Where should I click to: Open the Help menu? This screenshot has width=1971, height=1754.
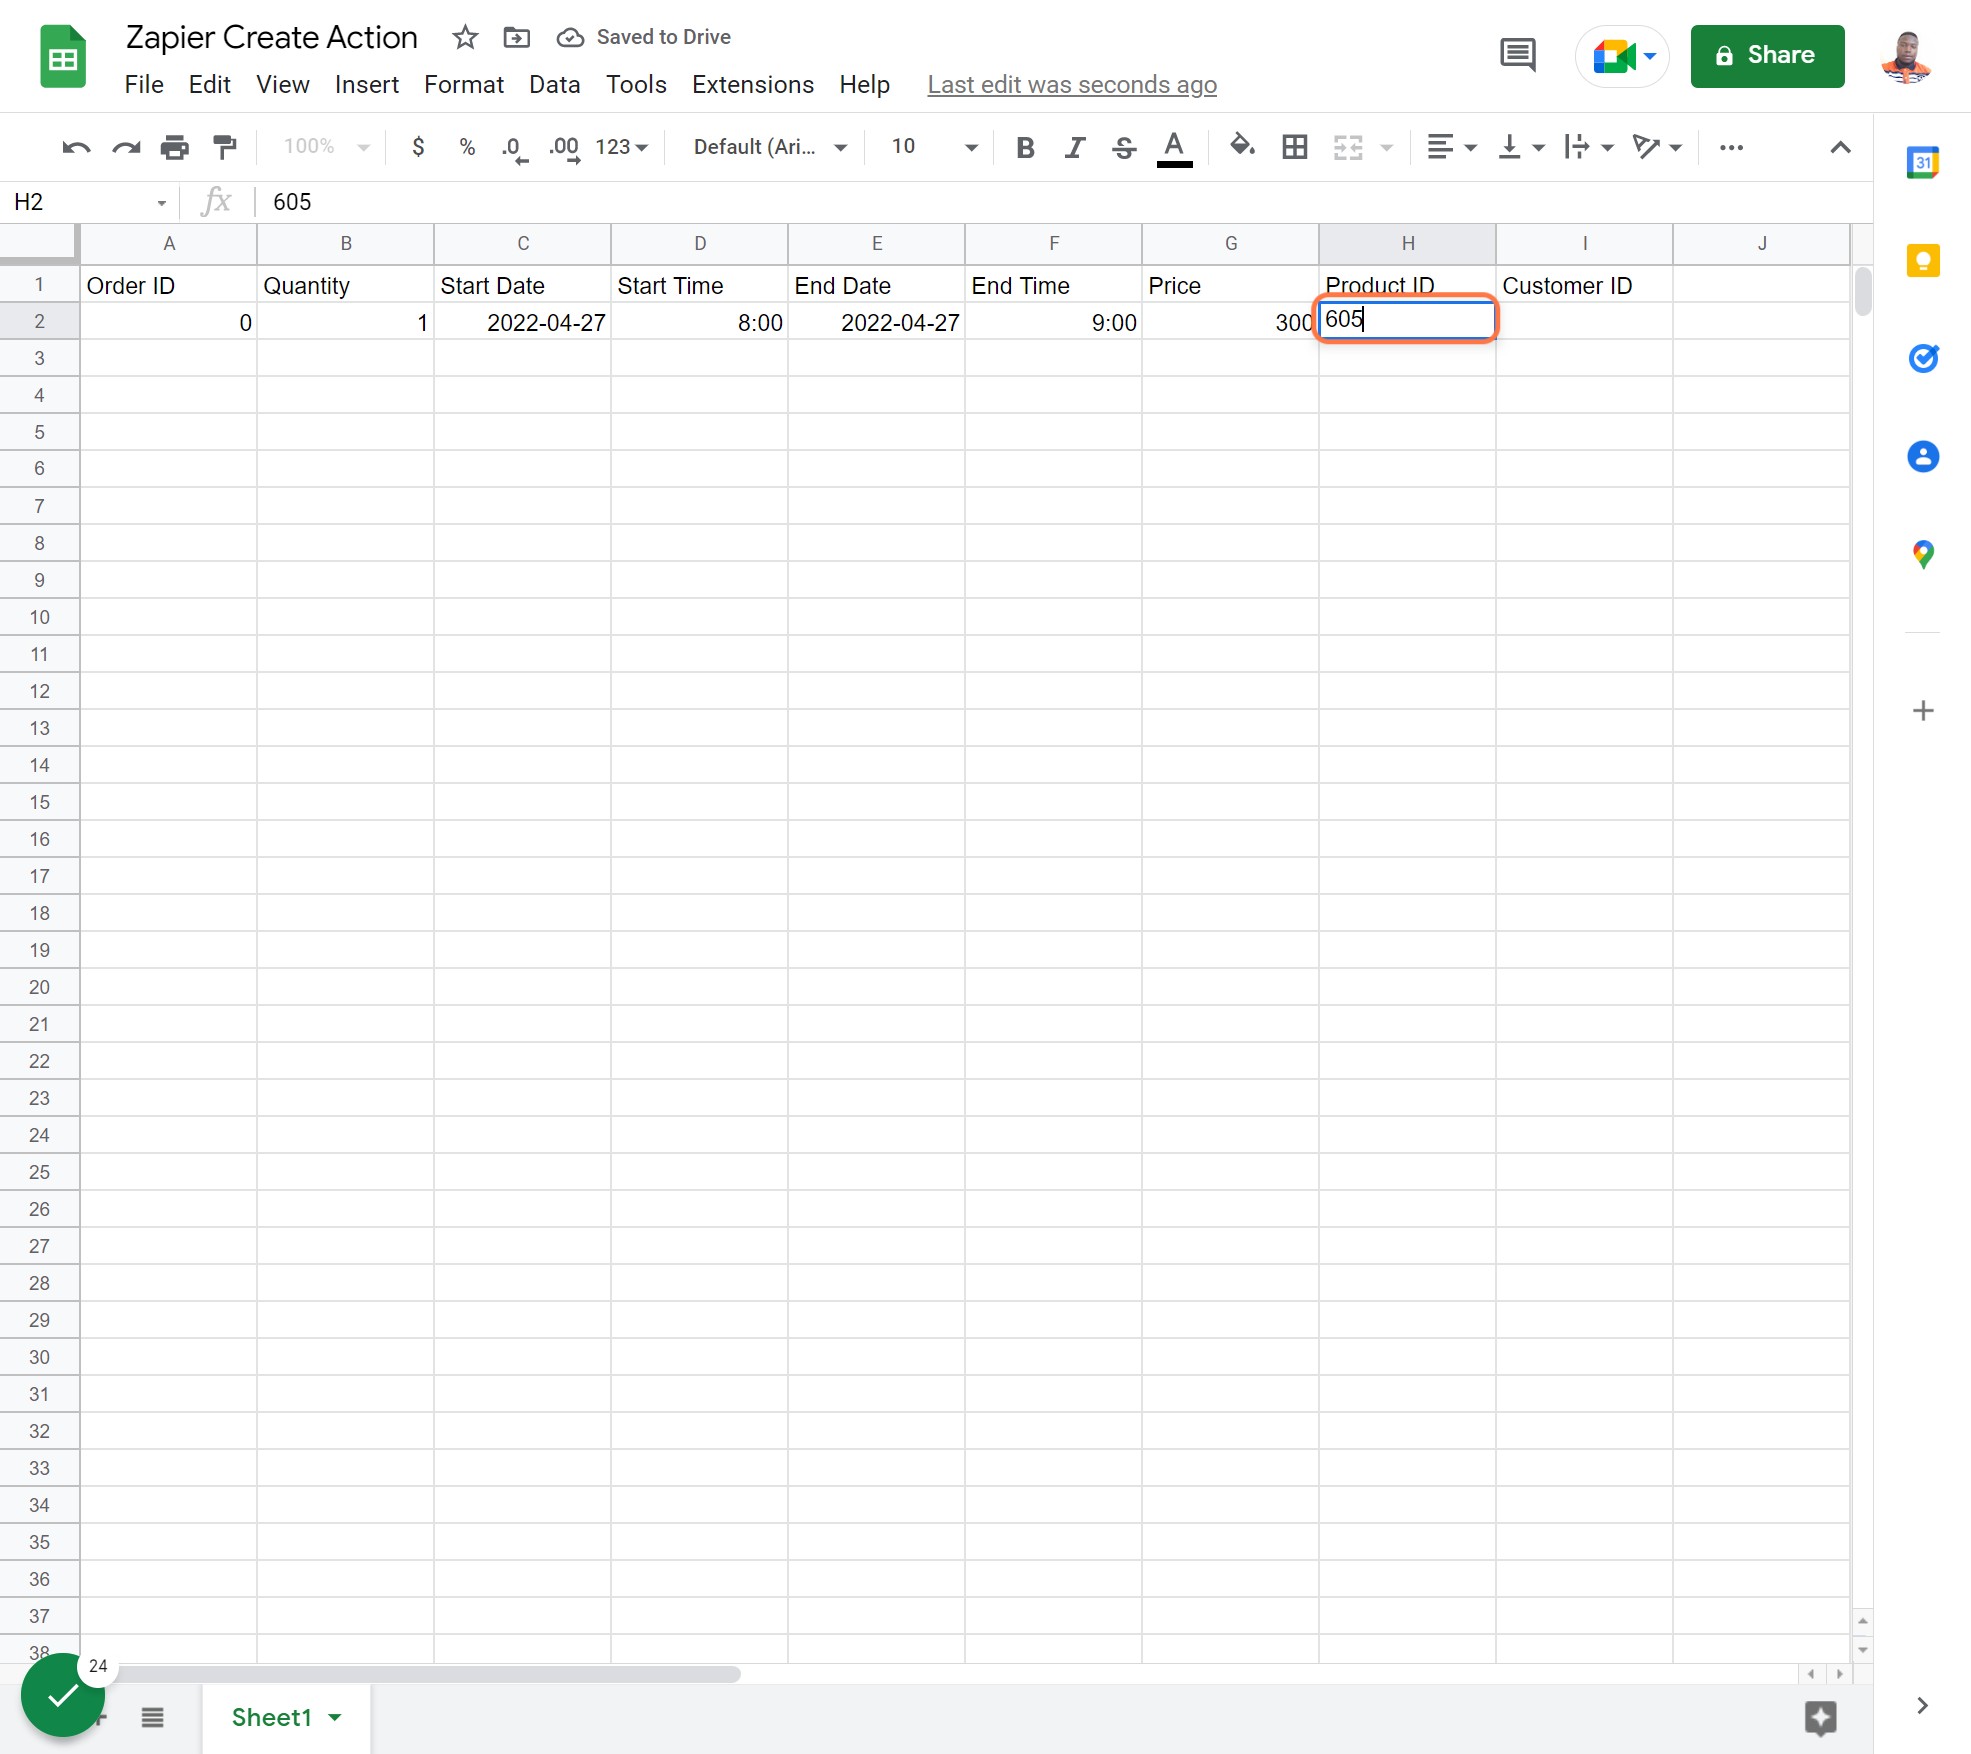[865, 85]
